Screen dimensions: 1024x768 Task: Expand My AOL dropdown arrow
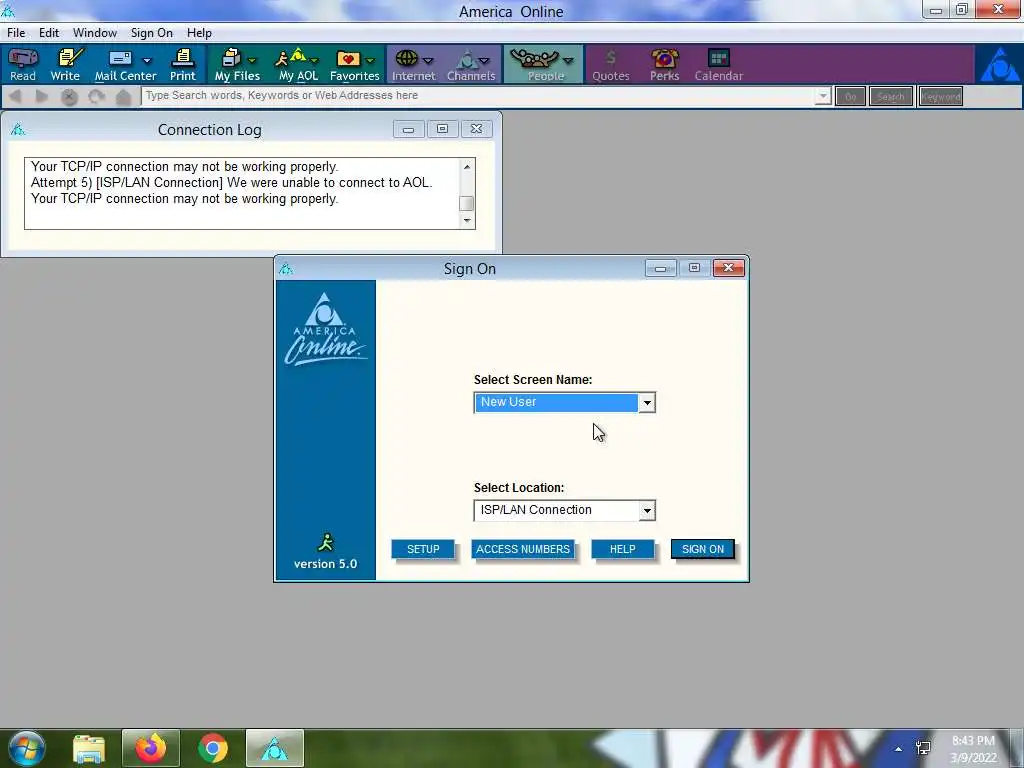tap(315, 61)
